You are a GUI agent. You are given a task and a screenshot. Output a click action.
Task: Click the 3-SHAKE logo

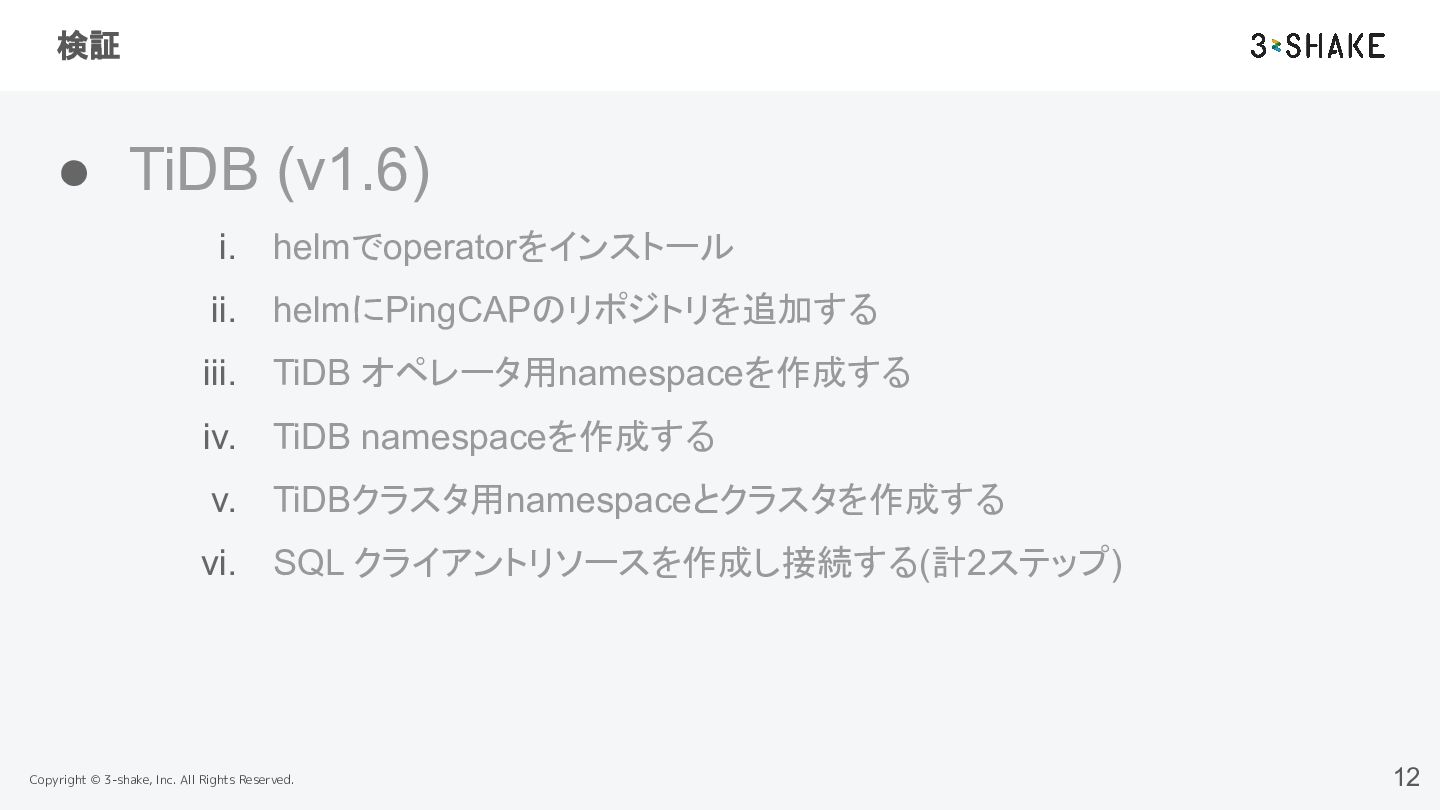(x=1317, y=45)
